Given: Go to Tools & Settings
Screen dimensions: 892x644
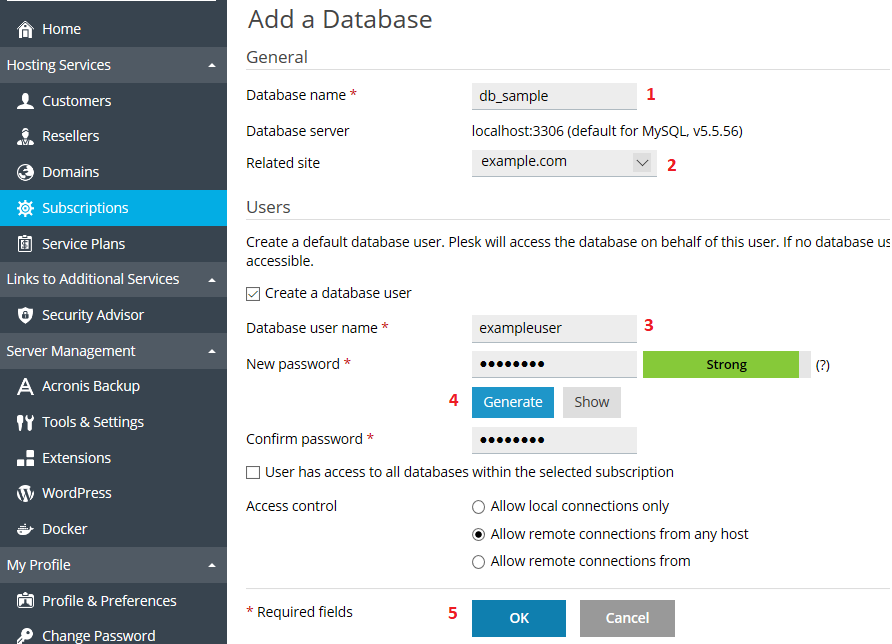Looking at the screenshot, I should 92,422.
